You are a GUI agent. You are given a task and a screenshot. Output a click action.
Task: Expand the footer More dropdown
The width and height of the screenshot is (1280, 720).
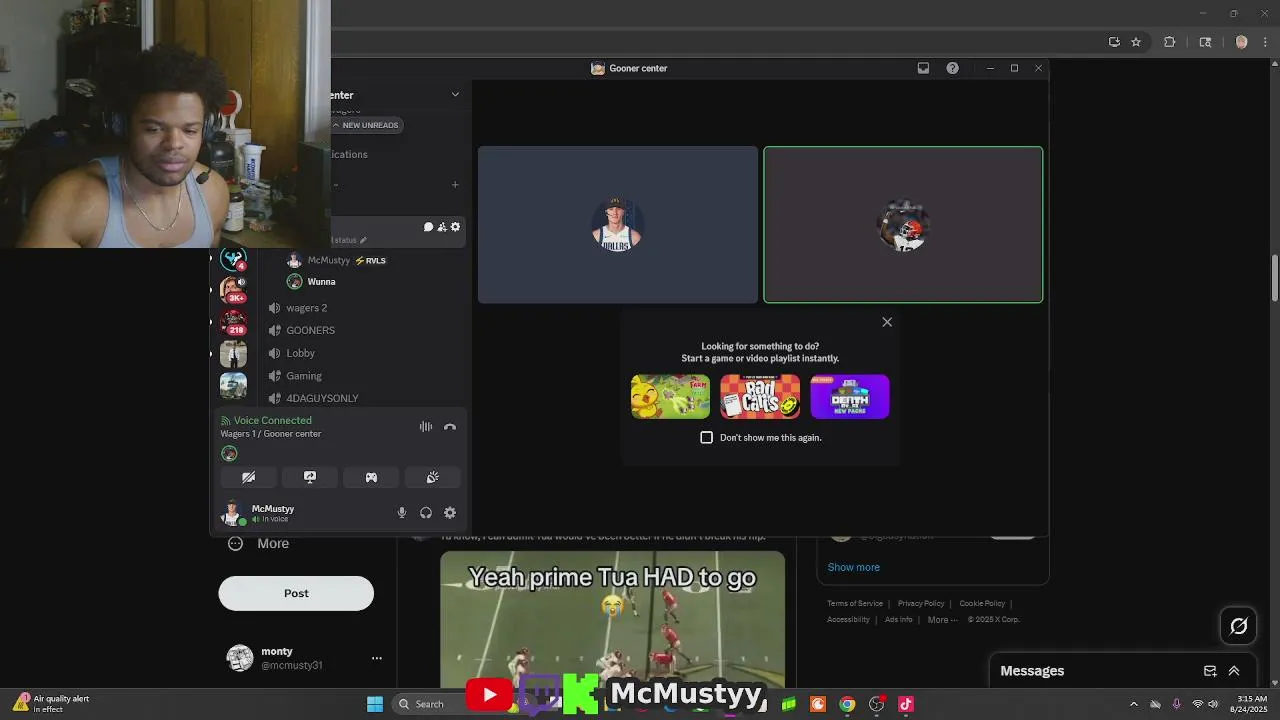click(x=941, y=620)
